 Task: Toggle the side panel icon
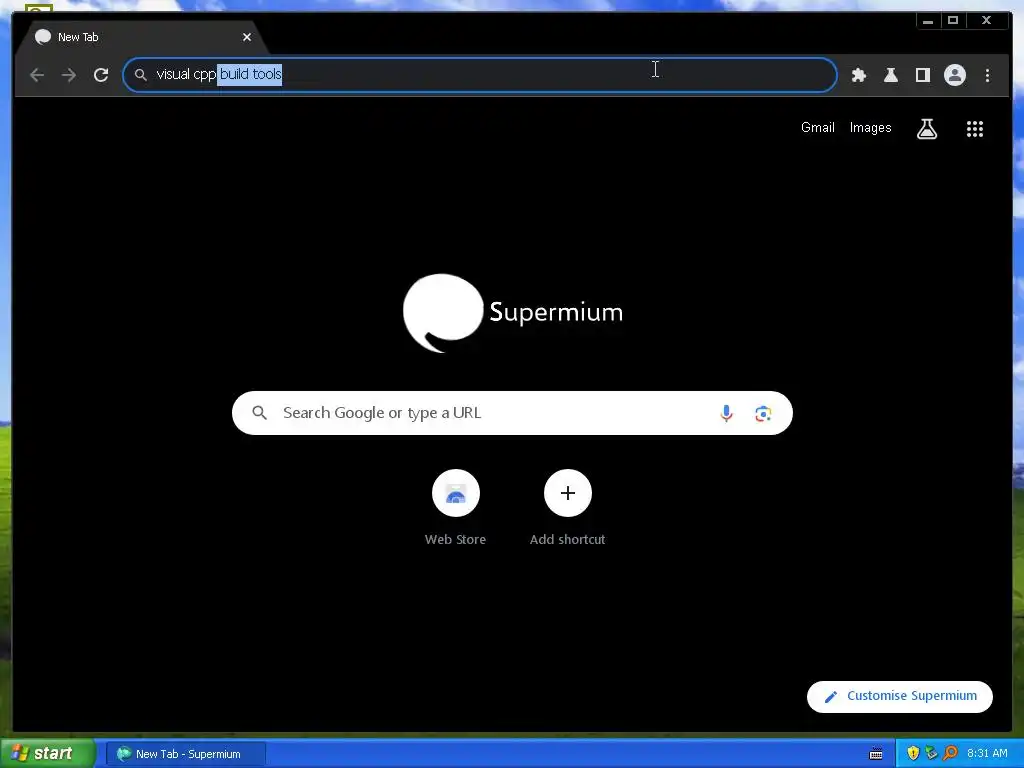[923, 75]
